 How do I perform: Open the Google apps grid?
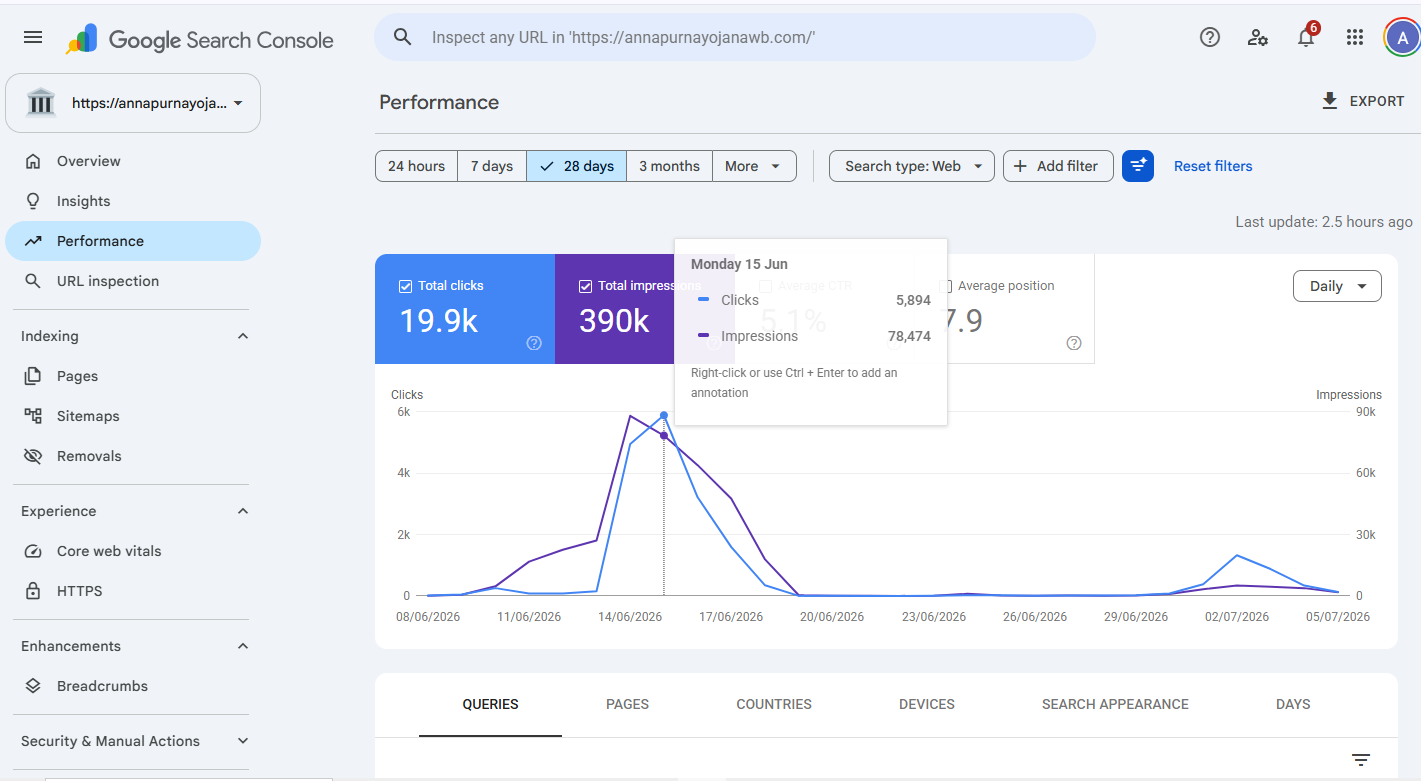(x=1355, y=37)
